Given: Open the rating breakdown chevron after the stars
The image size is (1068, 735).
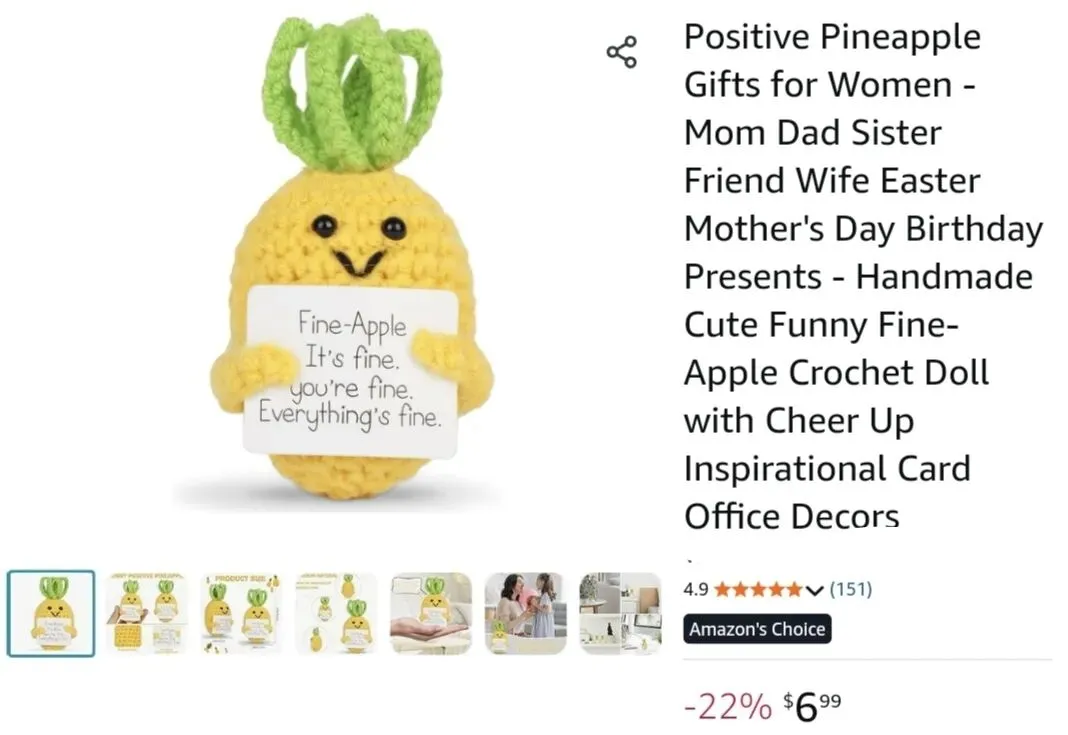Looking at the screenshot, I should click(814, 589).
